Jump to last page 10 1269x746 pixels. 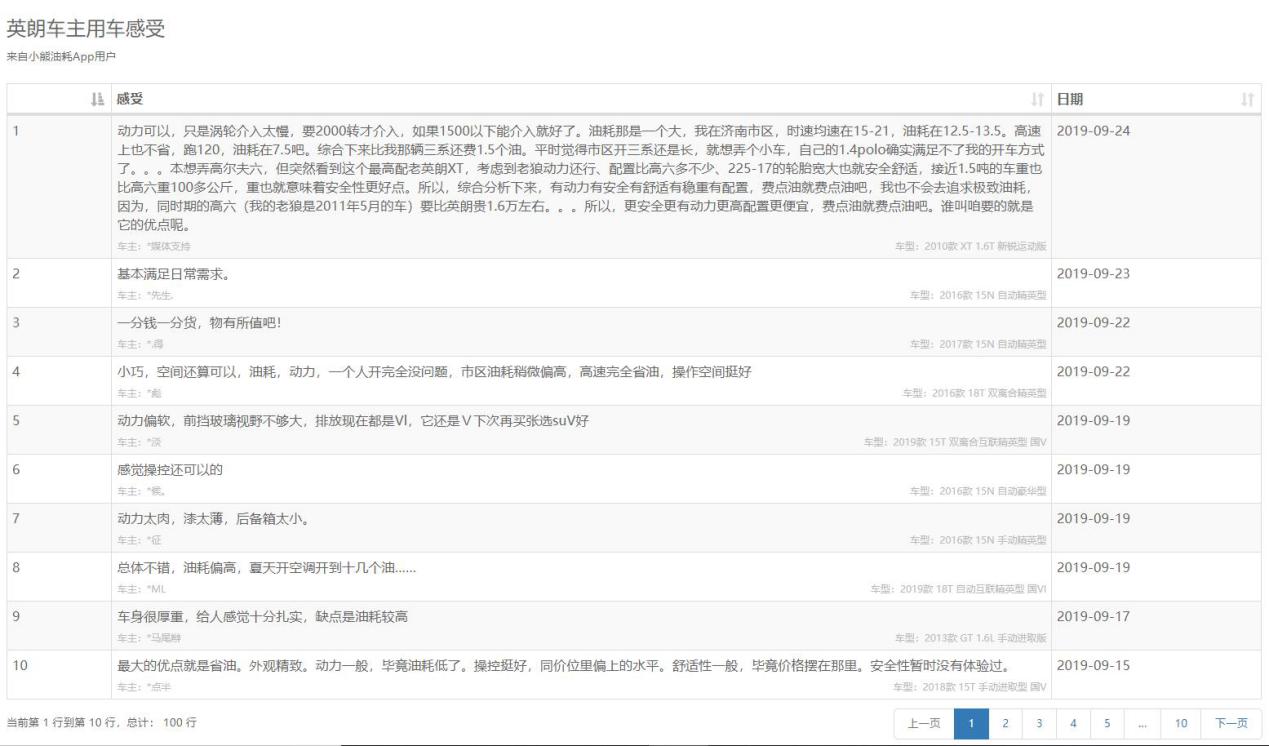(1181, 723)
